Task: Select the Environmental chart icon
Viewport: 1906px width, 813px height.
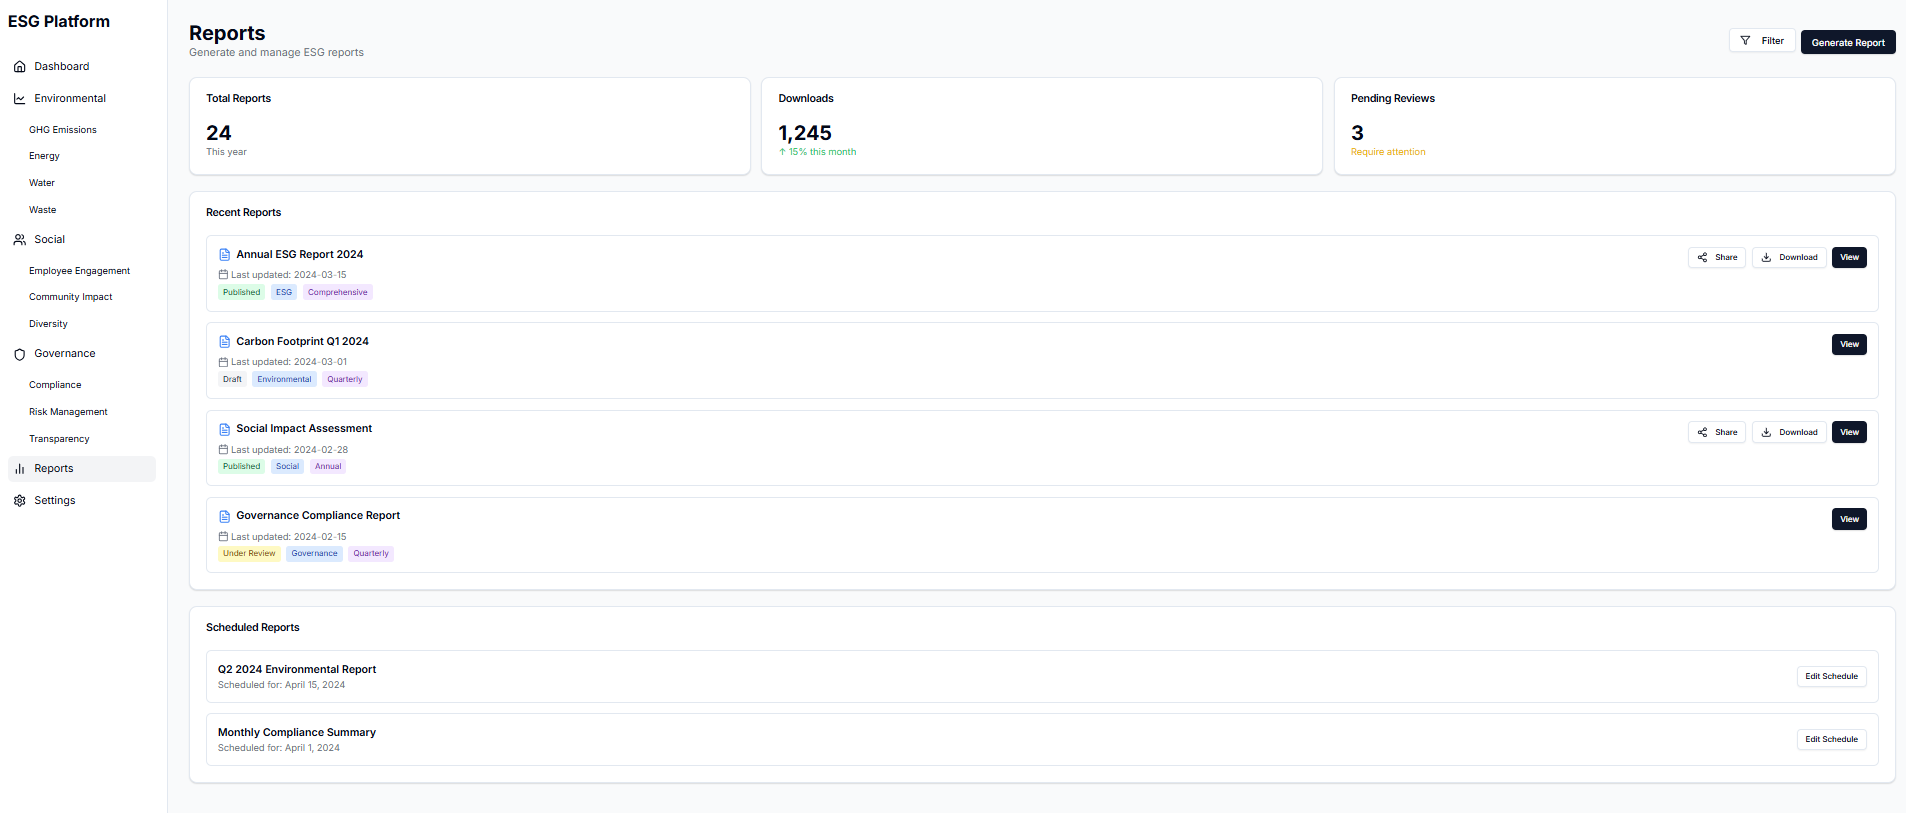Action: click(19, 98)
